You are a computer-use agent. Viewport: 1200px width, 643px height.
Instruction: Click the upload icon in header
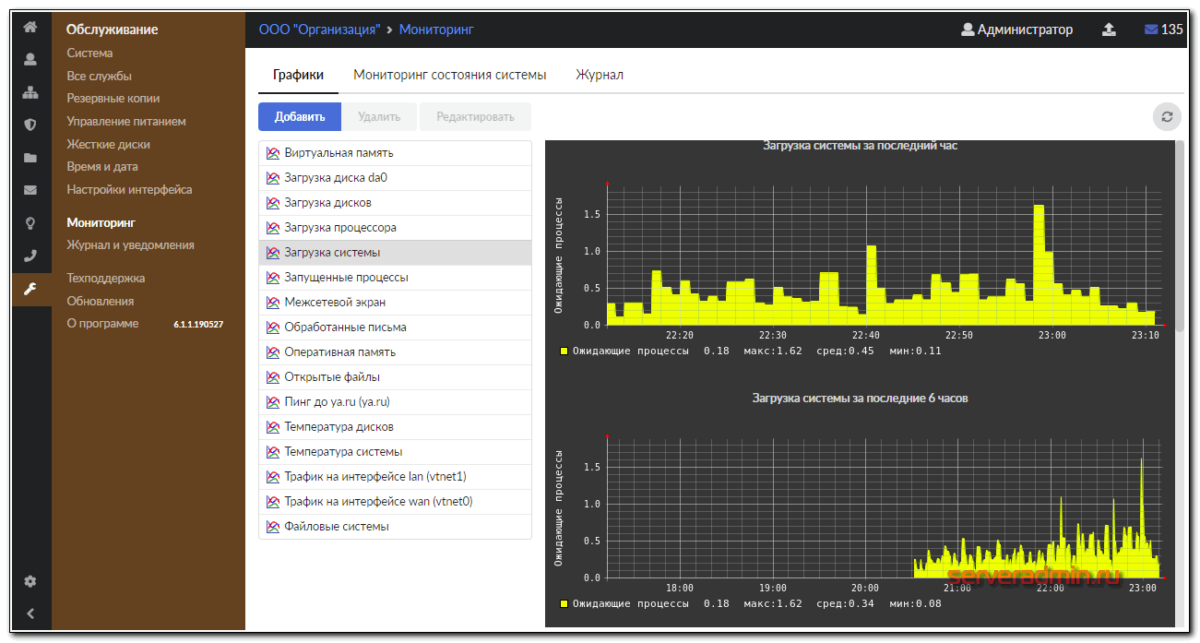pos(1109,30)
